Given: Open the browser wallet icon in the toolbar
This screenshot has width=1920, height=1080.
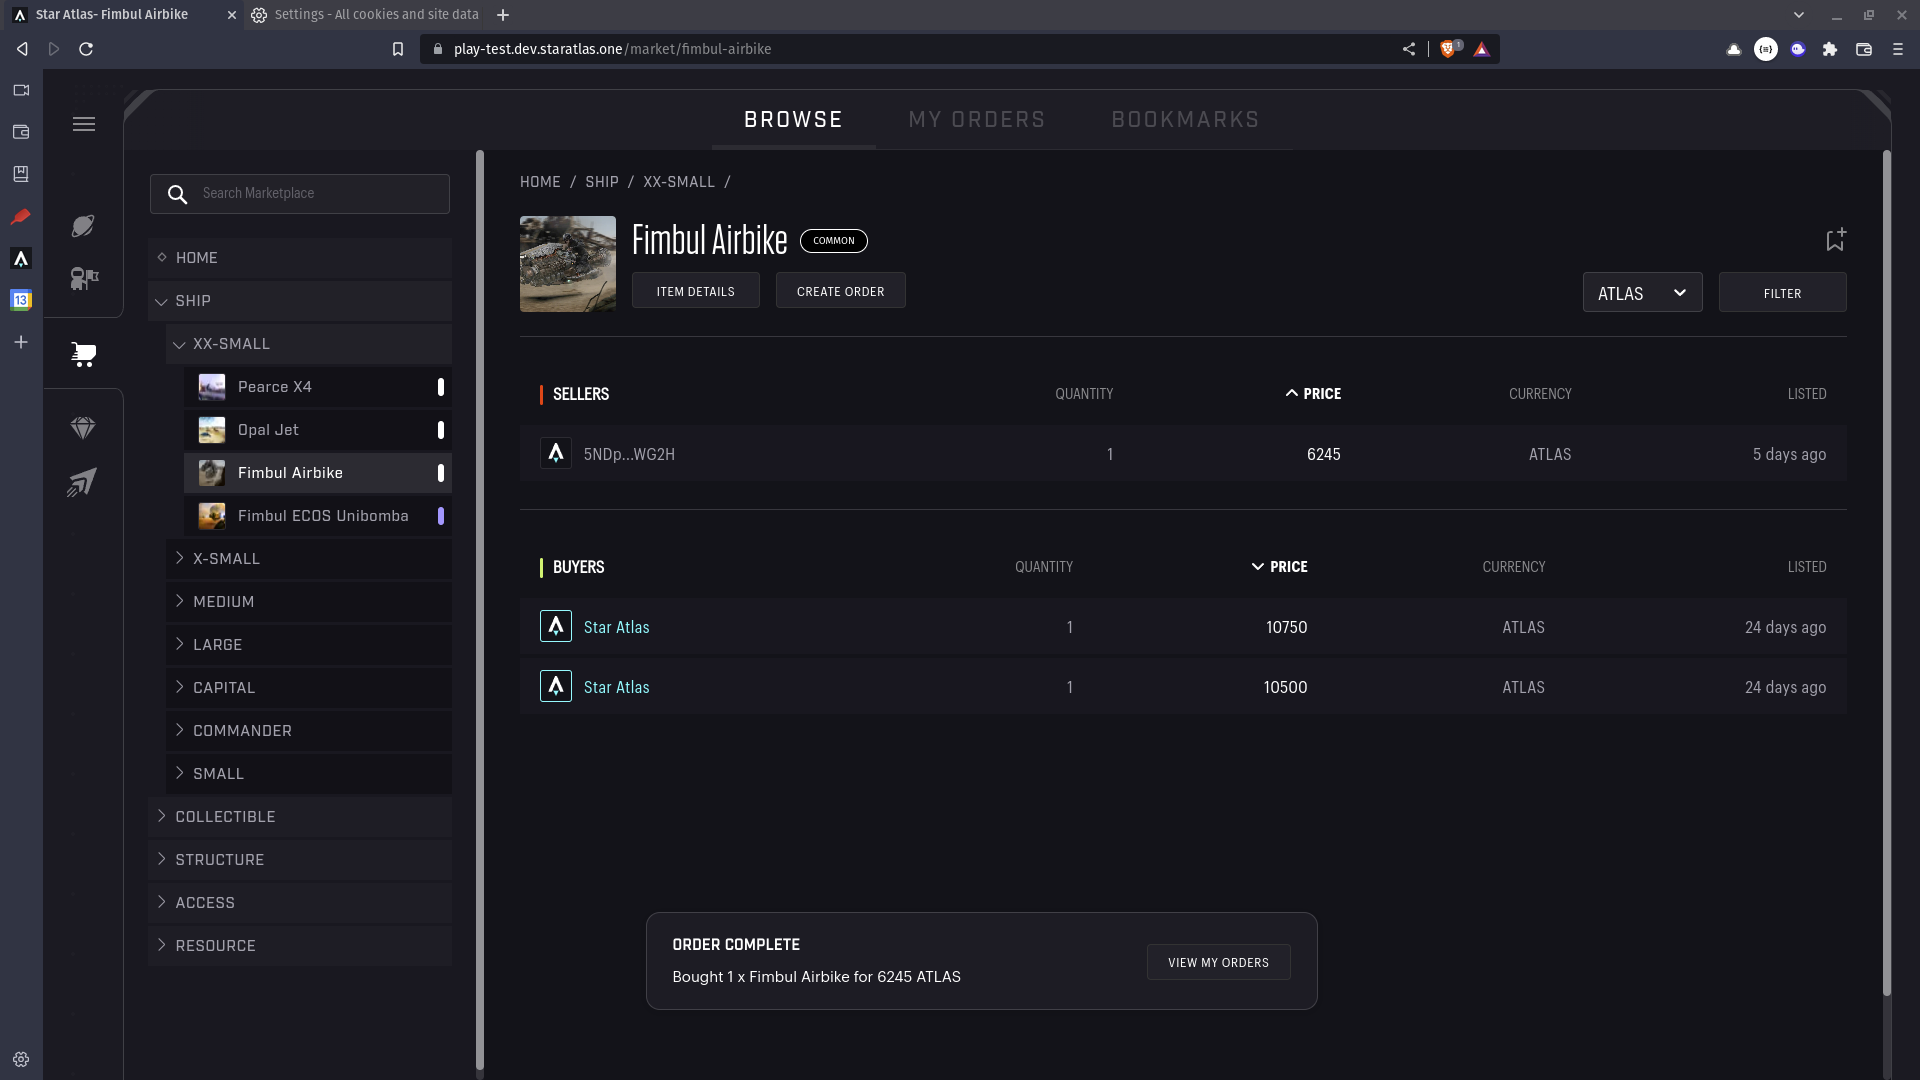Looking at the screenshot, I should [1864, 49].
